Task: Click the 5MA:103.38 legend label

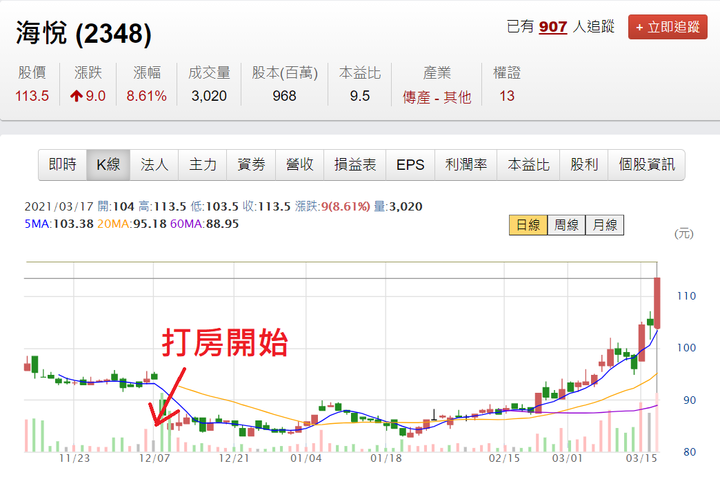Action: [59, 224]
